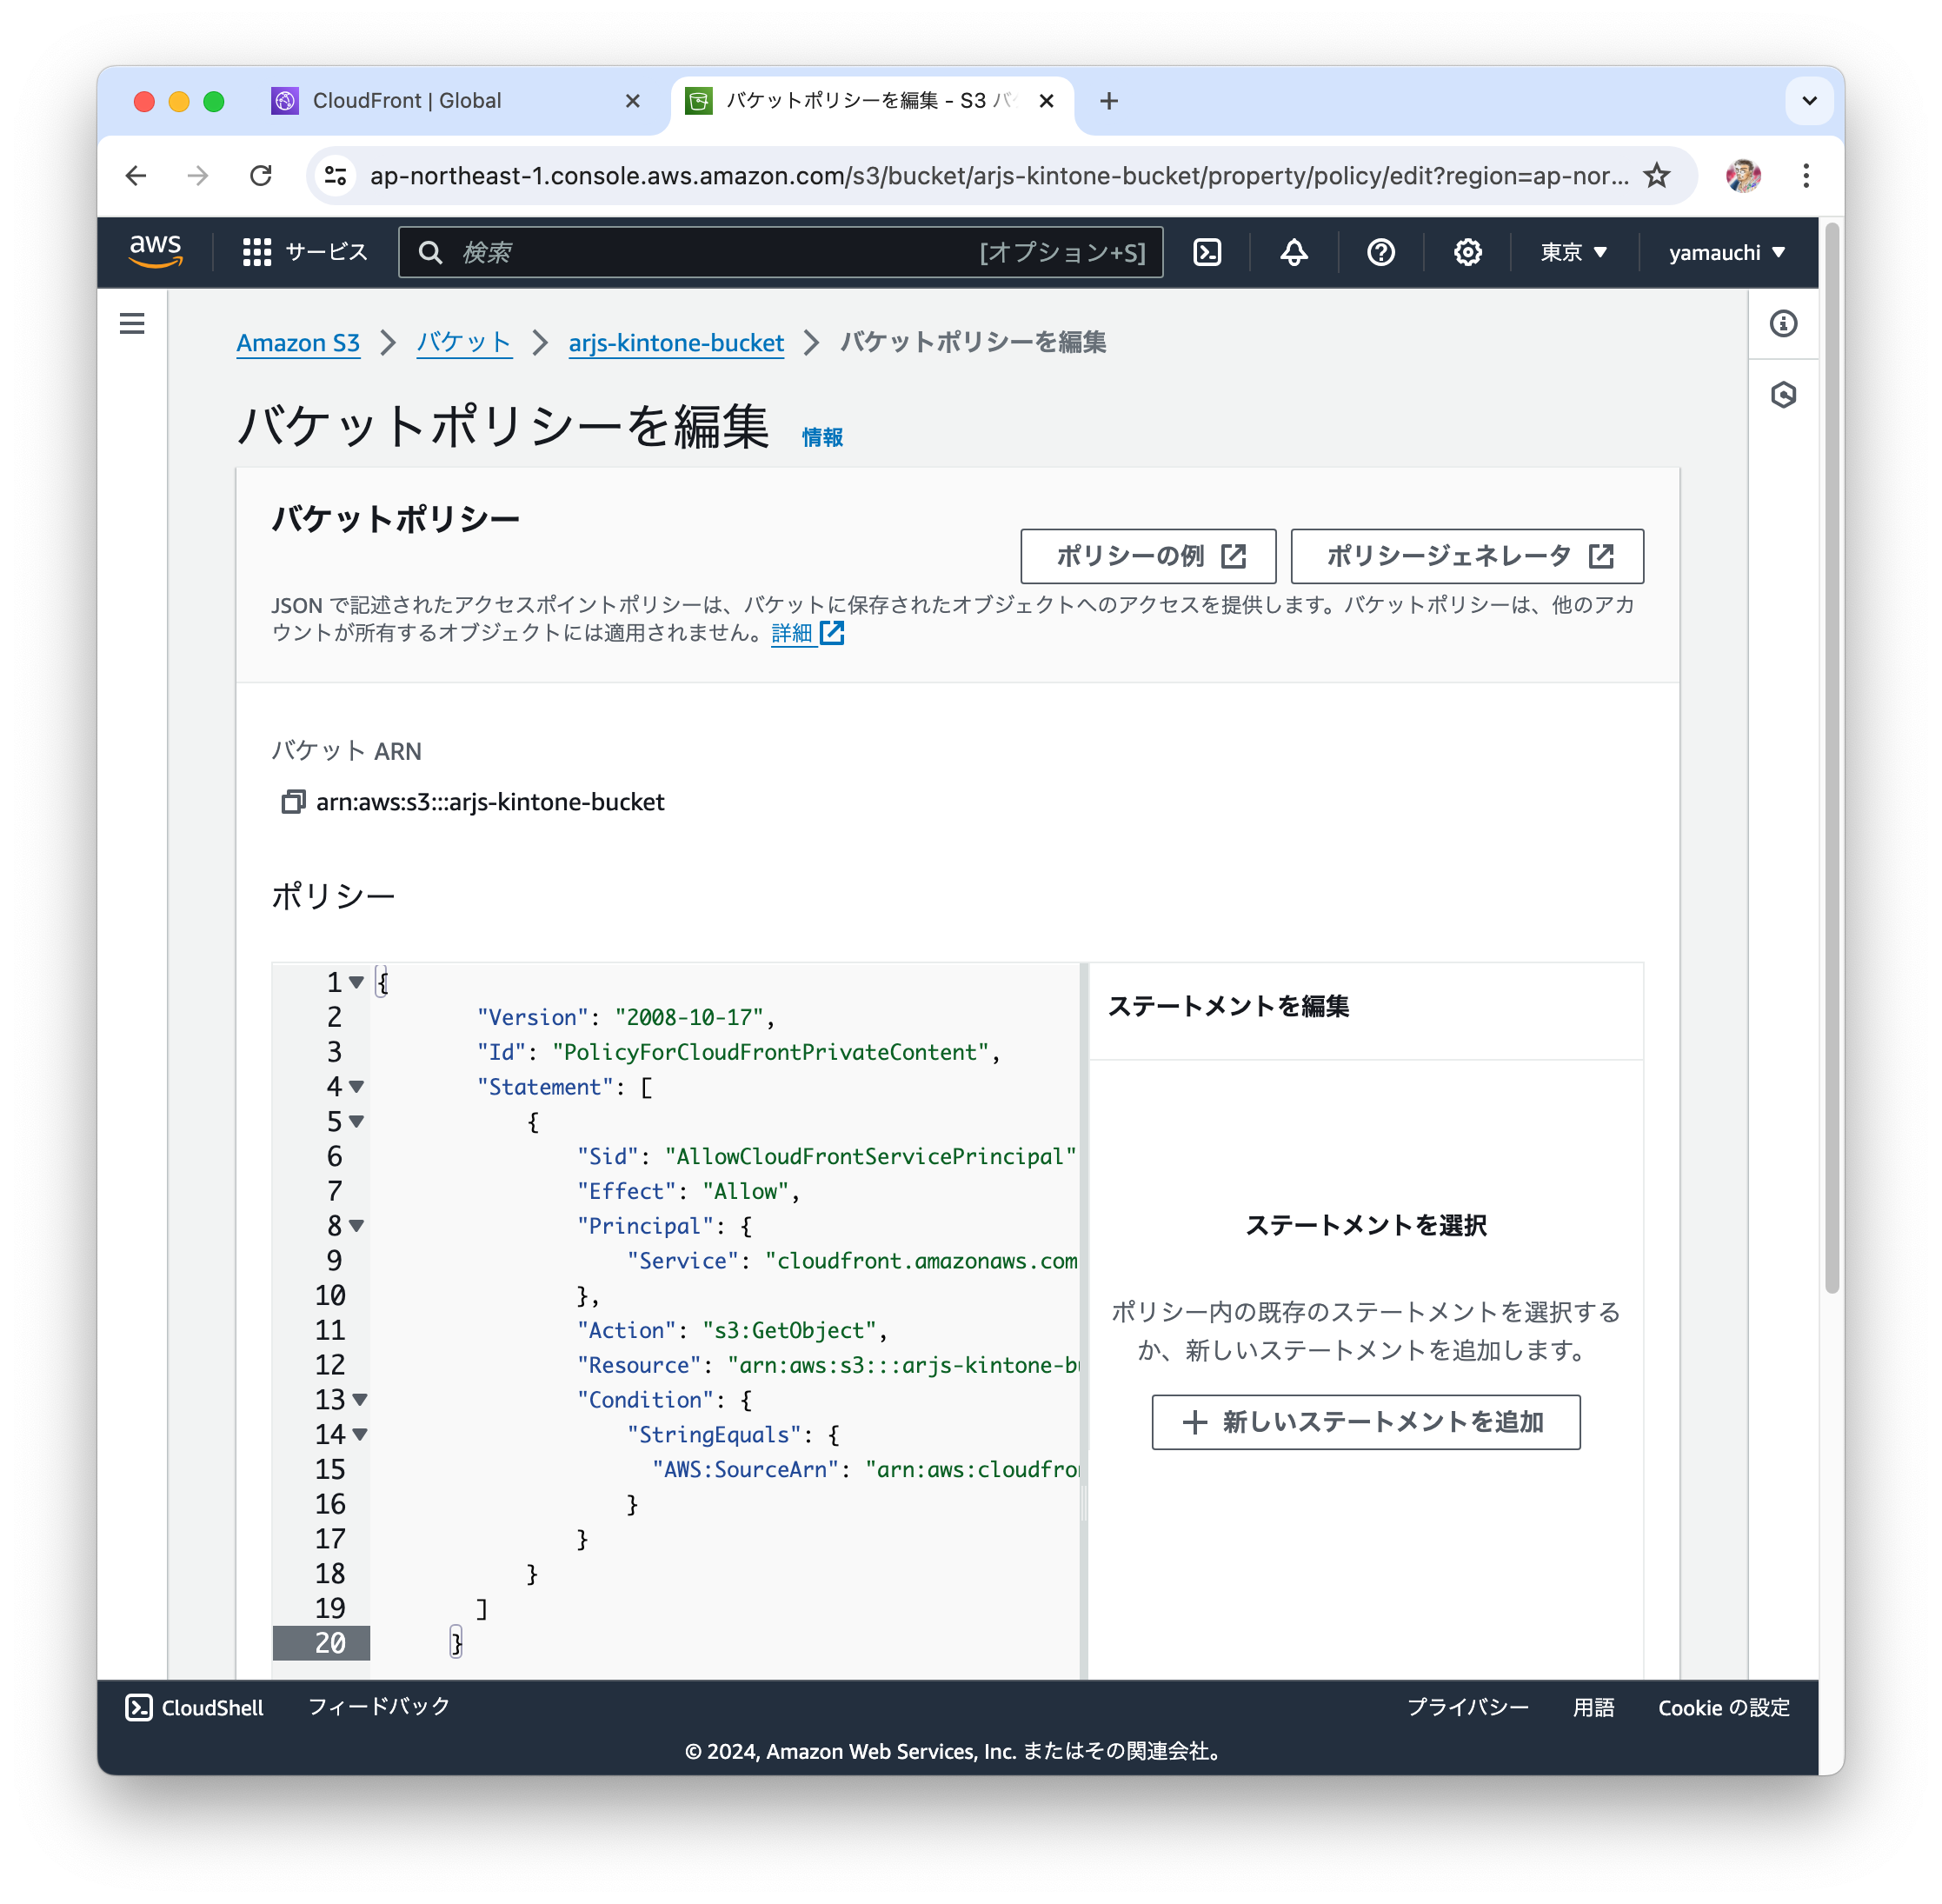This screenshot has width=1942, height=1904.
Task: Click the "AWS:SourceArn" key in editor
Action: click(745, 1469)
